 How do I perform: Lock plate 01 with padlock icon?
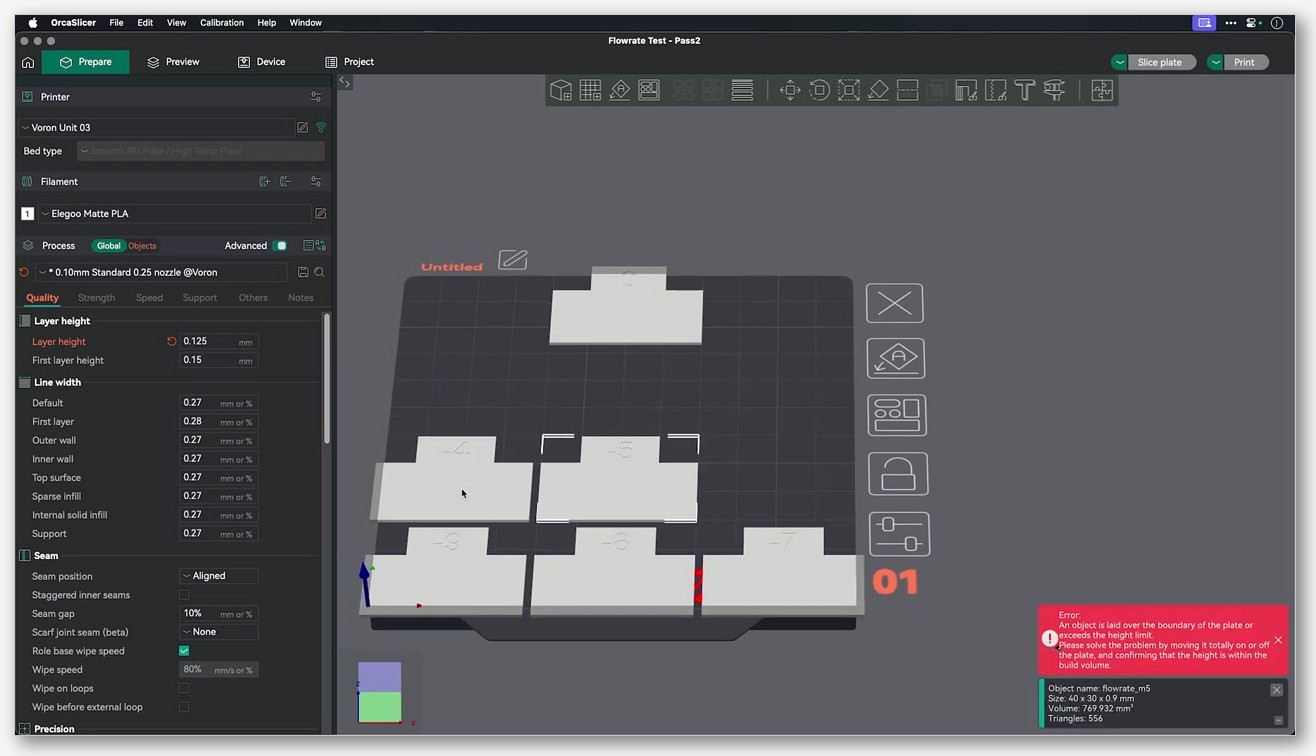tap(898, 474)
